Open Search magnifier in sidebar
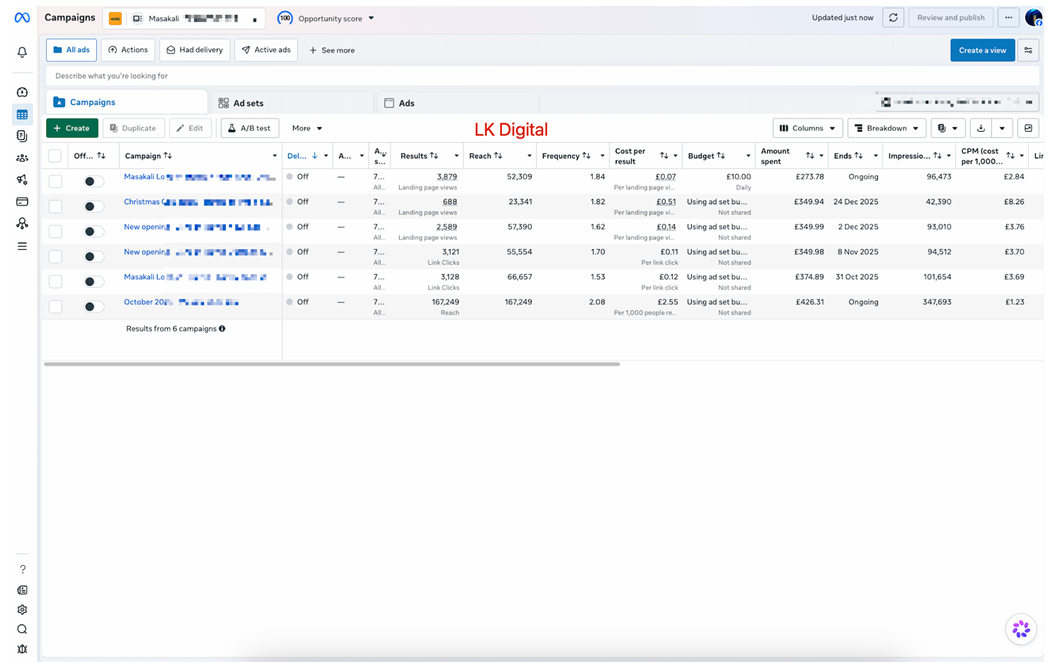The height and width of the screenshot is (663, 1047). (22, 630)
